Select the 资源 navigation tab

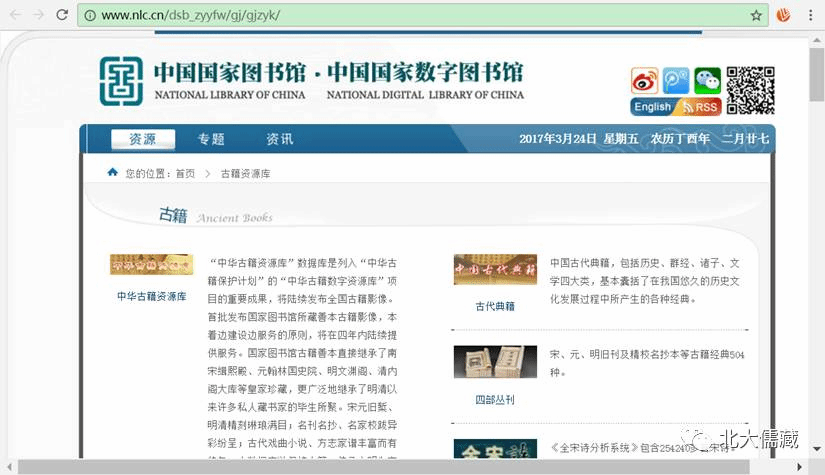pyautogui.click(x=142, y=139)
